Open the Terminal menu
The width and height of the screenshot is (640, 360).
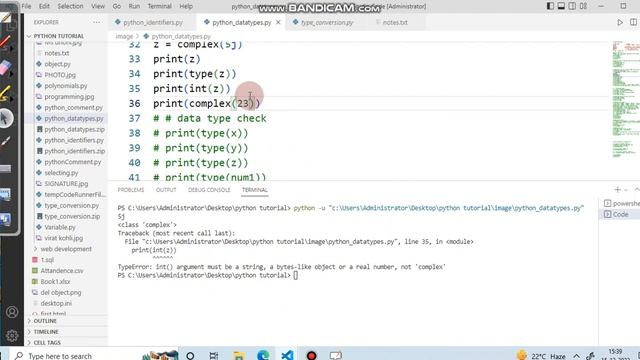(159, 6)
